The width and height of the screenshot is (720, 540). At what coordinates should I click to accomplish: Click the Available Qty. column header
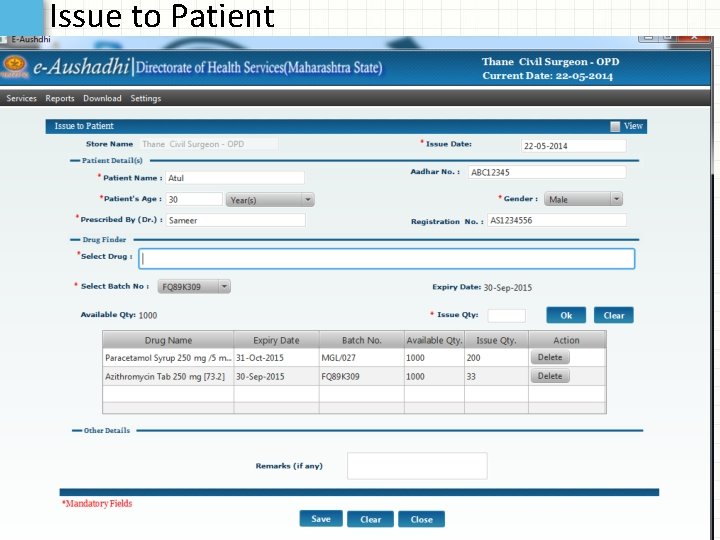434,340
